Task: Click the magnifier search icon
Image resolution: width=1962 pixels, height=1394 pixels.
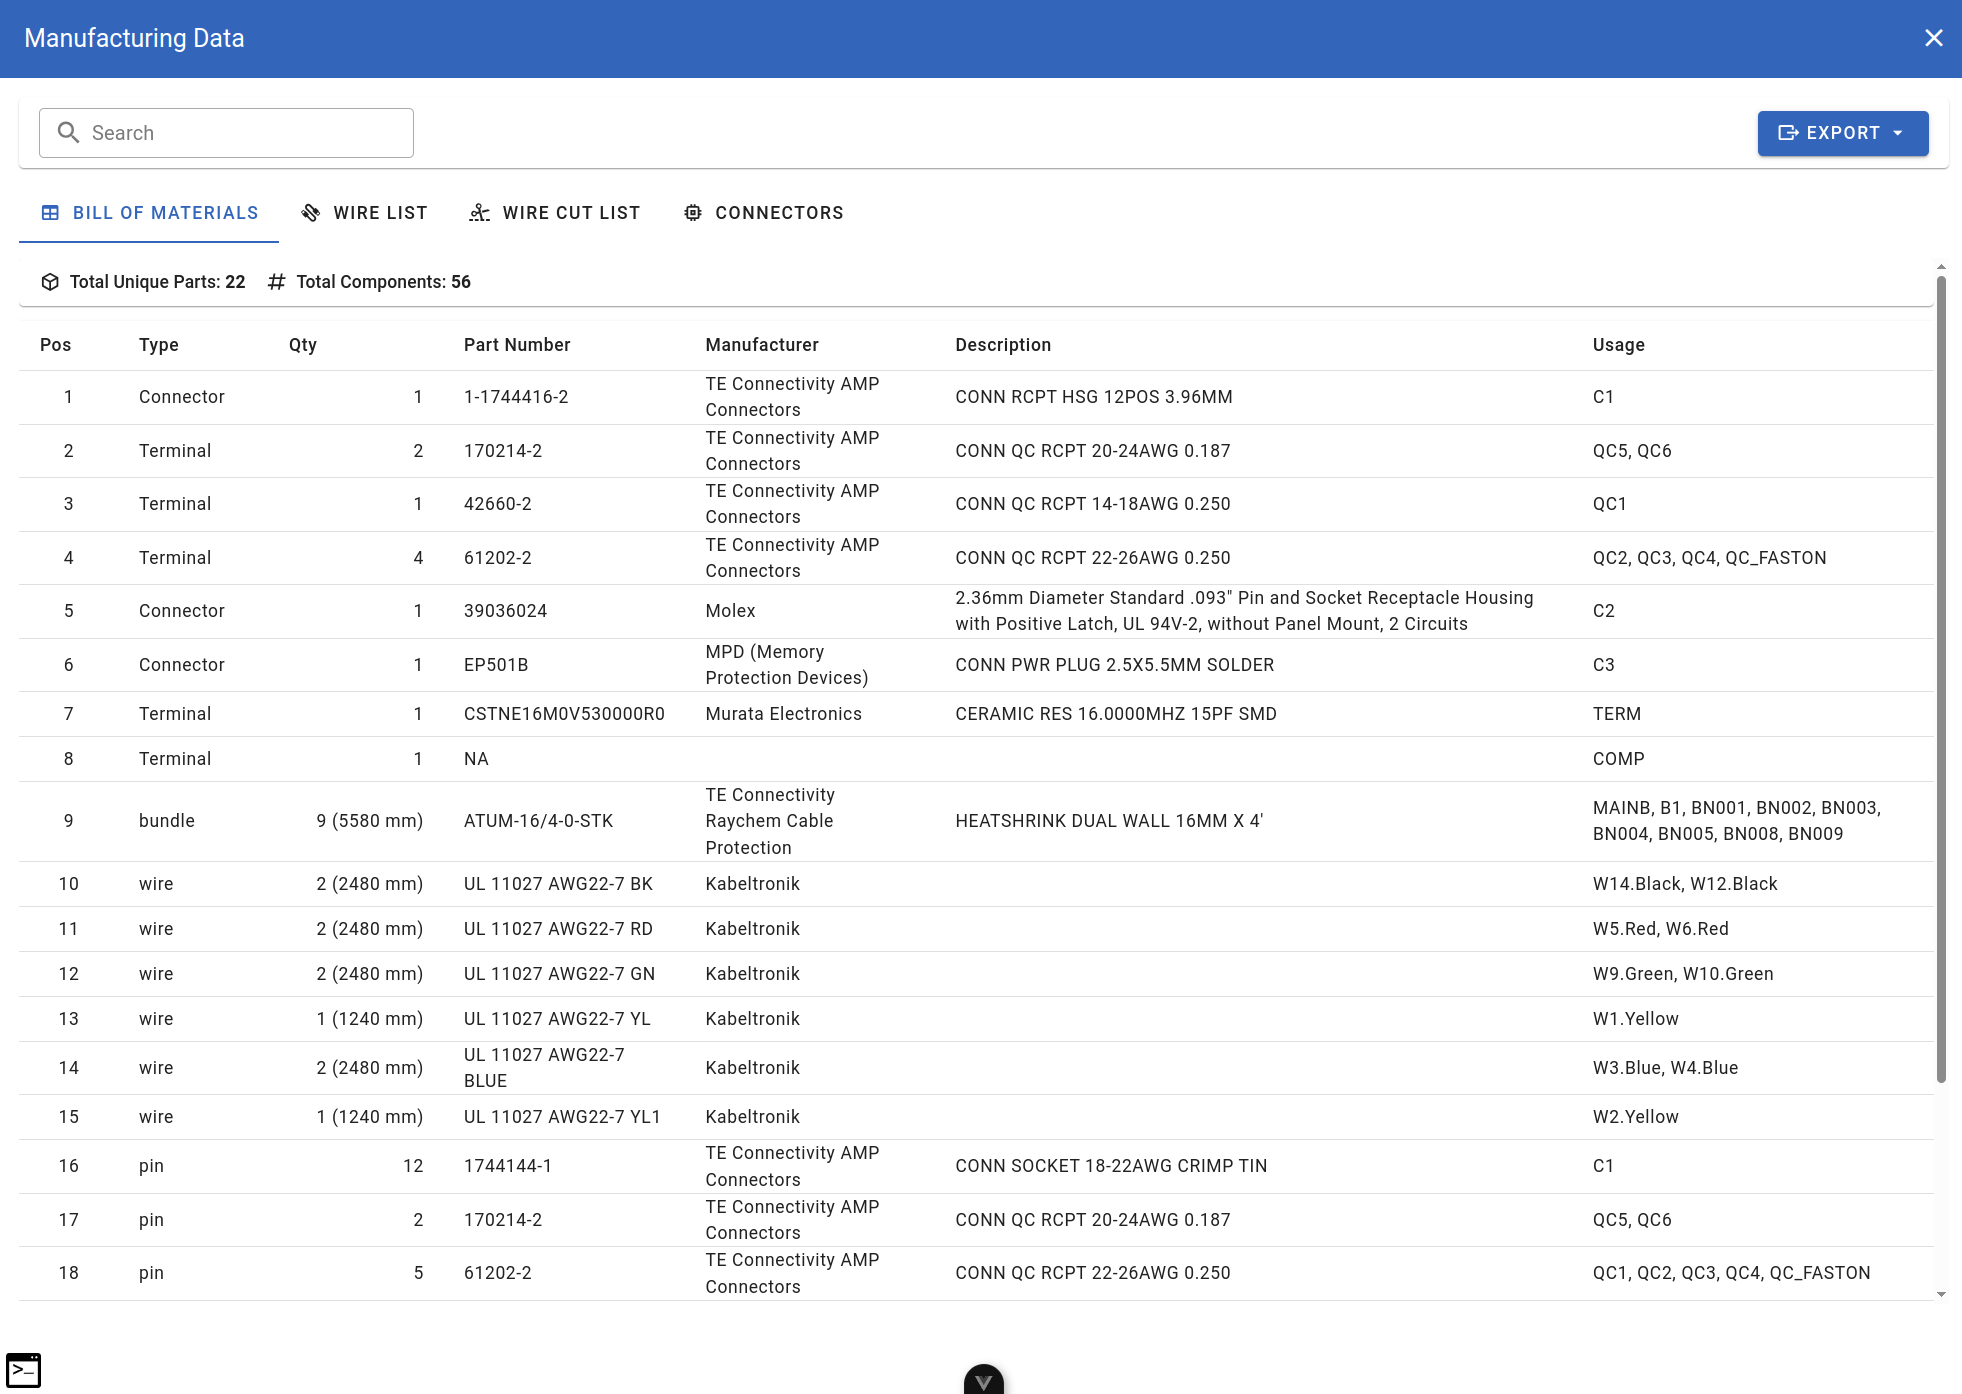Action: [x=68, y=132]
